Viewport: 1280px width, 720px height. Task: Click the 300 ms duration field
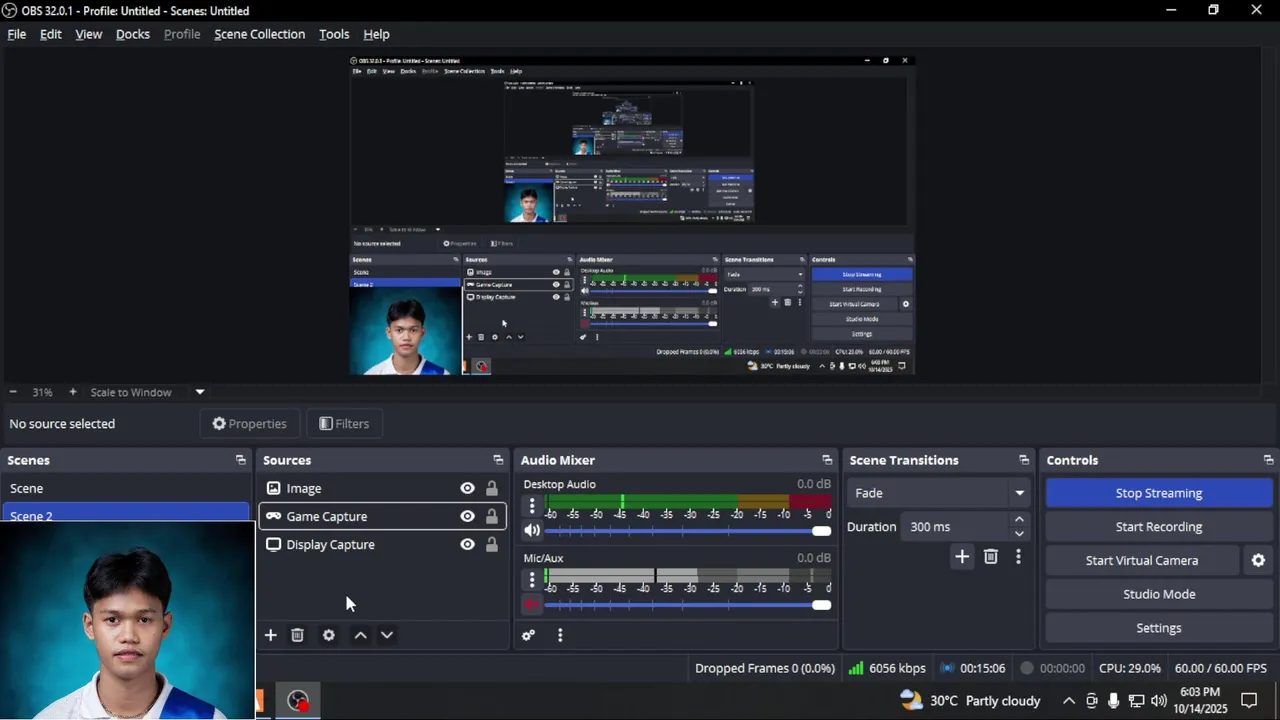pos(954,527)
